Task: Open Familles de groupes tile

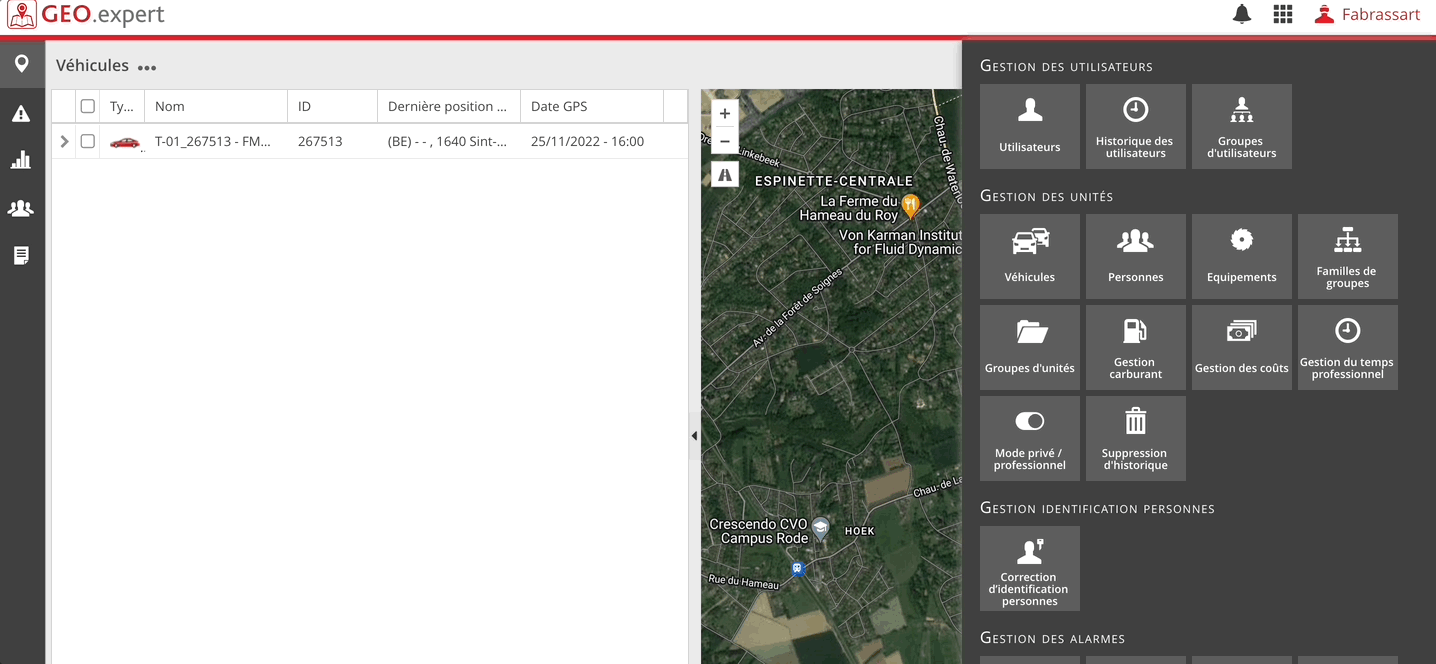Action: (1348, 256)
